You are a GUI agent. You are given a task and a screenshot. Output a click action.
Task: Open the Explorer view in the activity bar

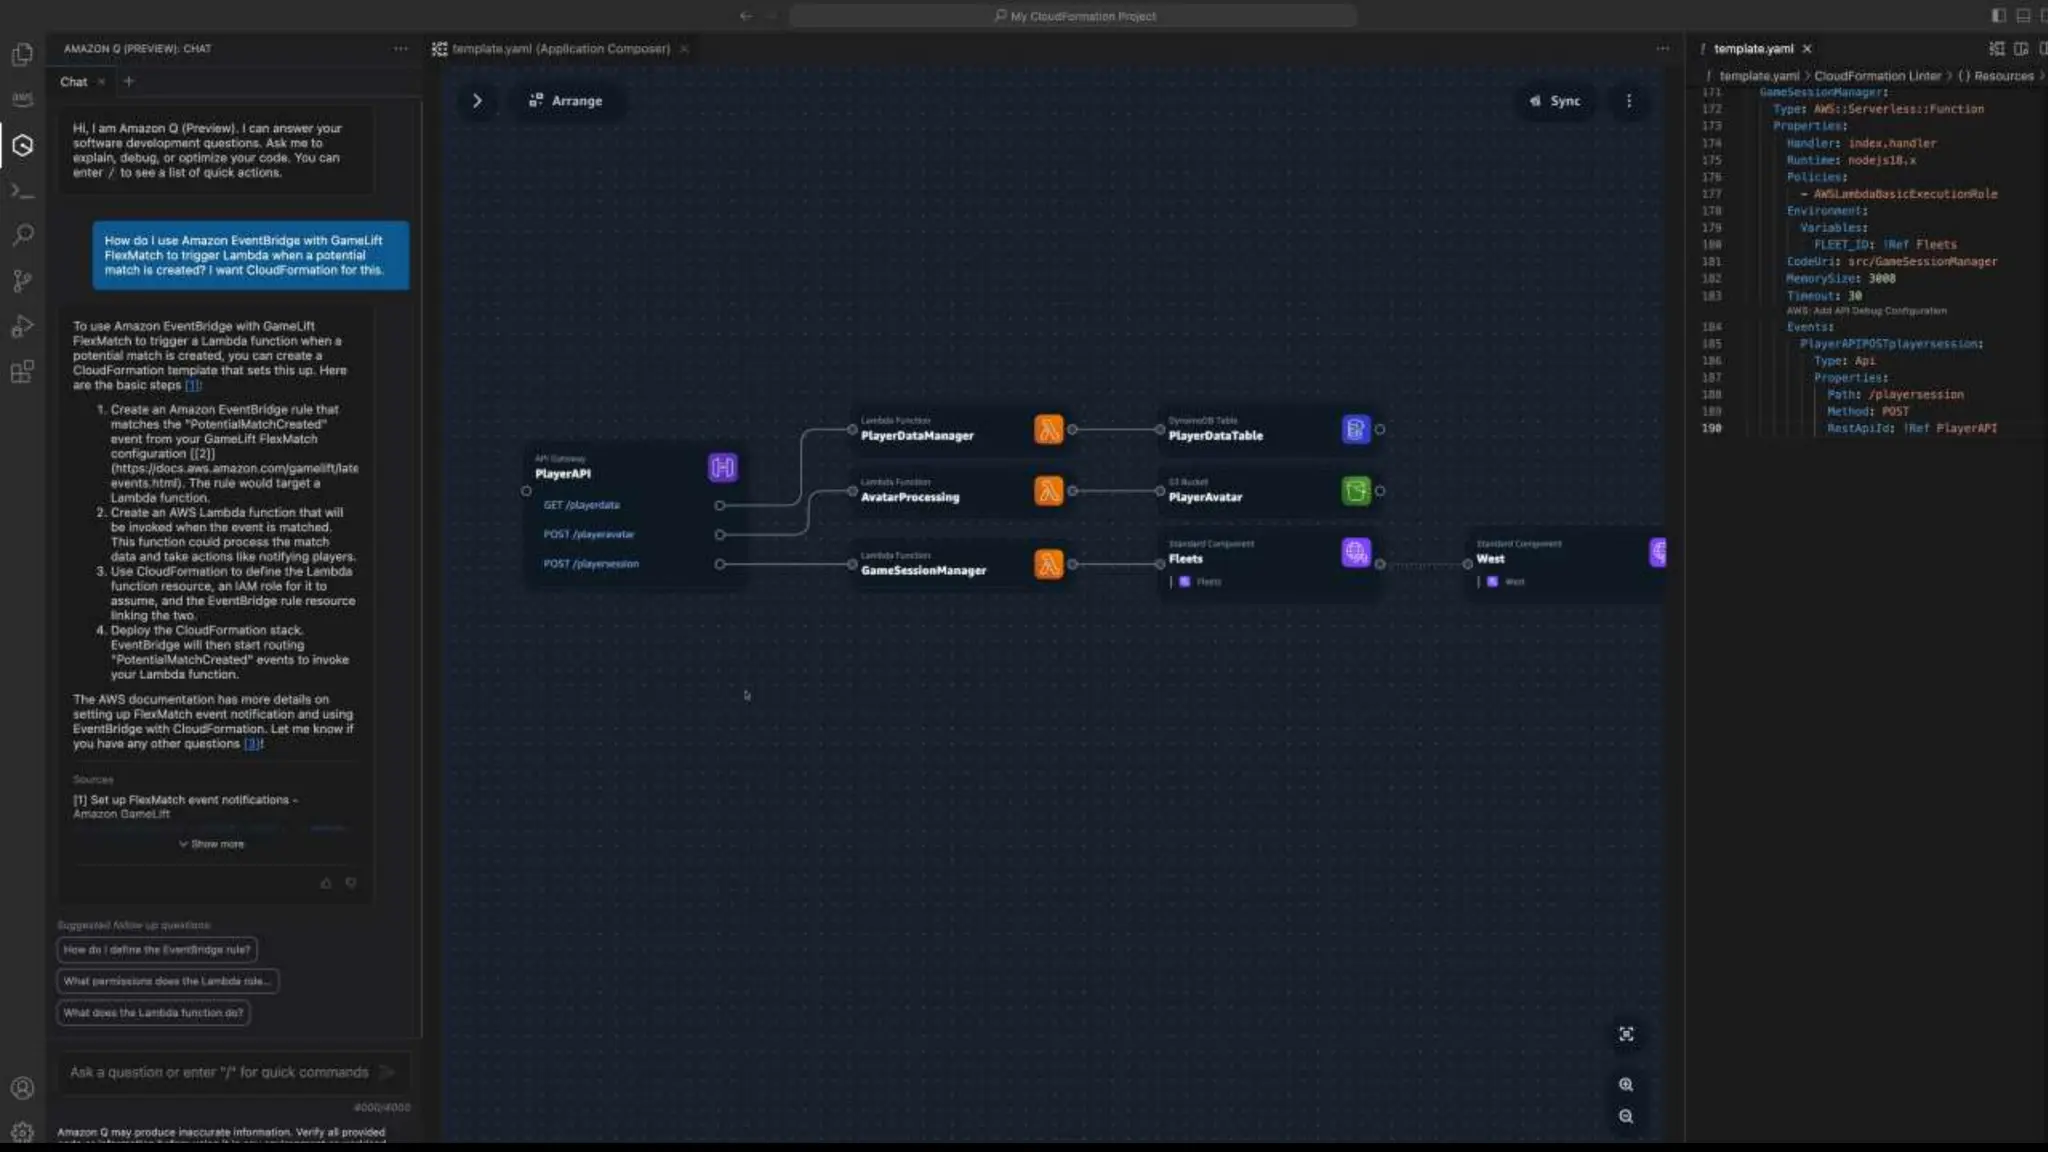[22, 55]
